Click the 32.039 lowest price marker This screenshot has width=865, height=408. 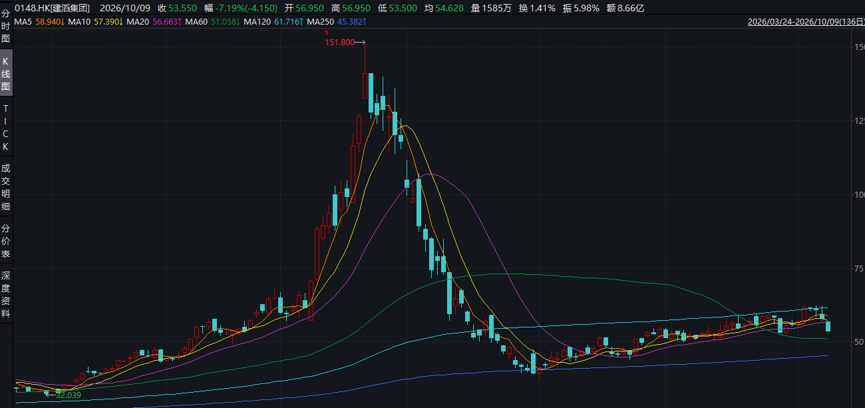pyautogui.click(x=68, y=394)
